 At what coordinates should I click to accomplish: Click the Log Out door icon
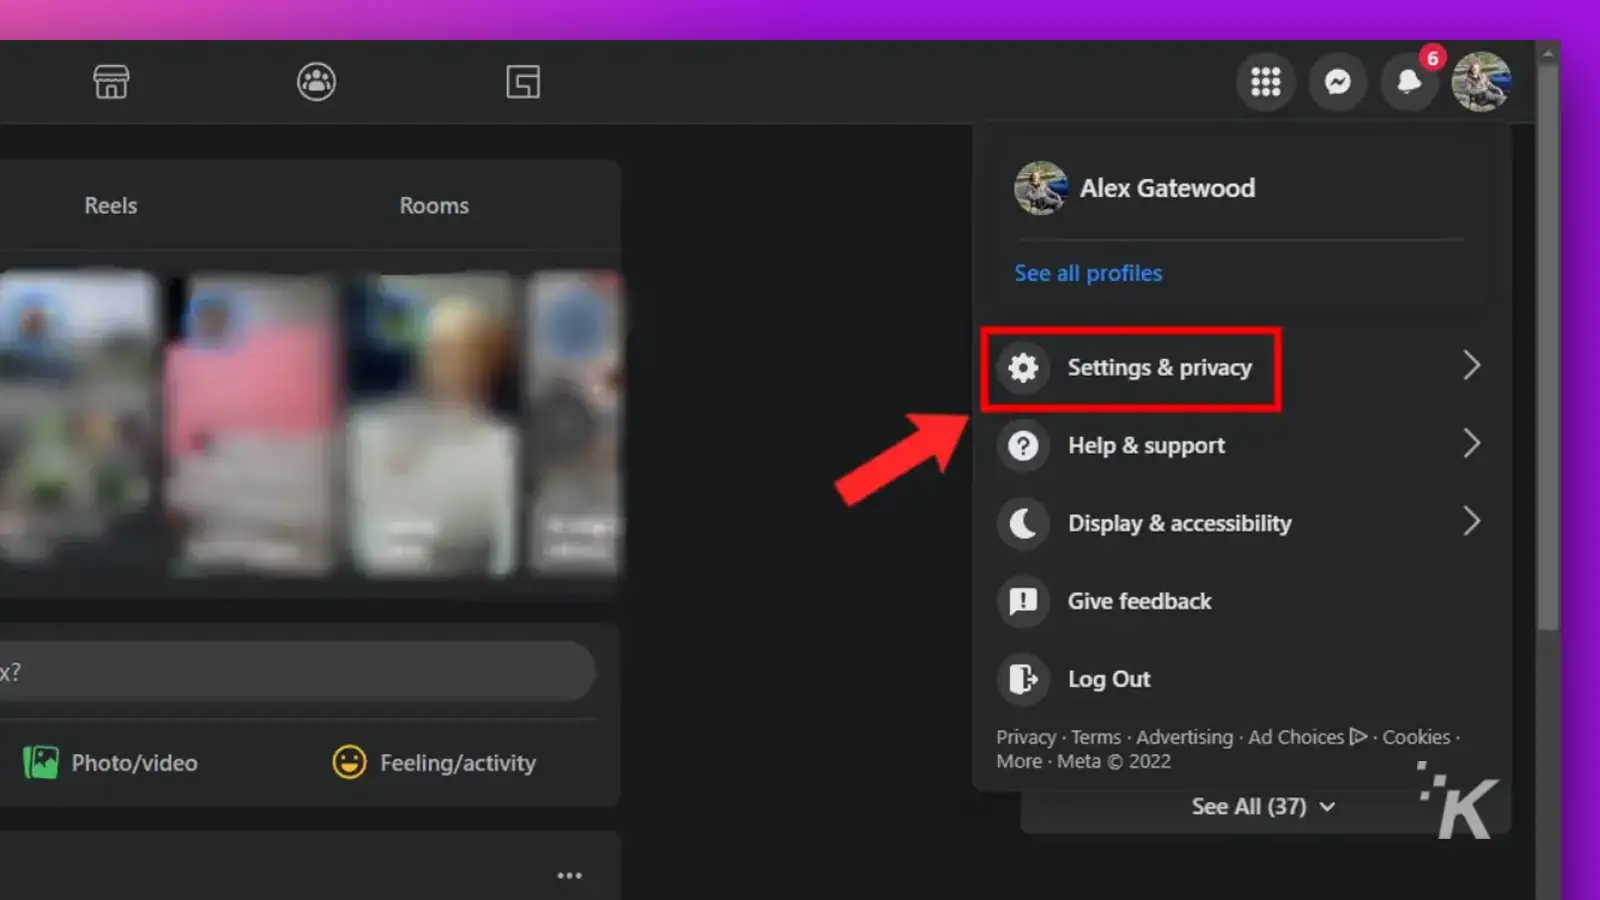click(1023, 679)
